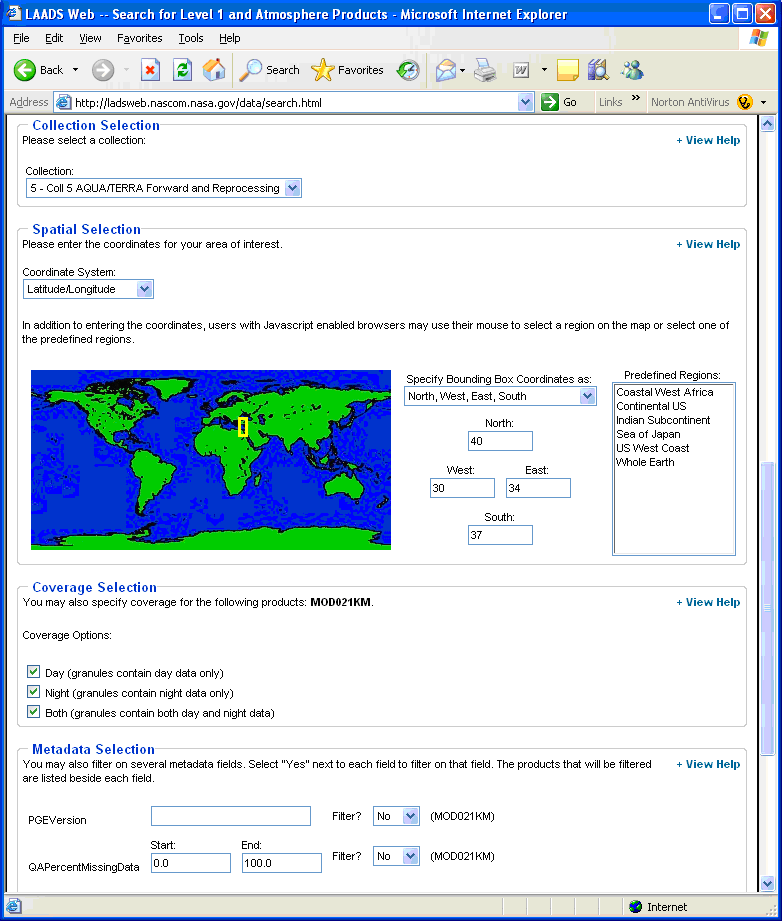Image resolution: width=782 pixels, height=921 pixels.
Task: Toggle the Night granules checkbox
Action: (33, 692)
